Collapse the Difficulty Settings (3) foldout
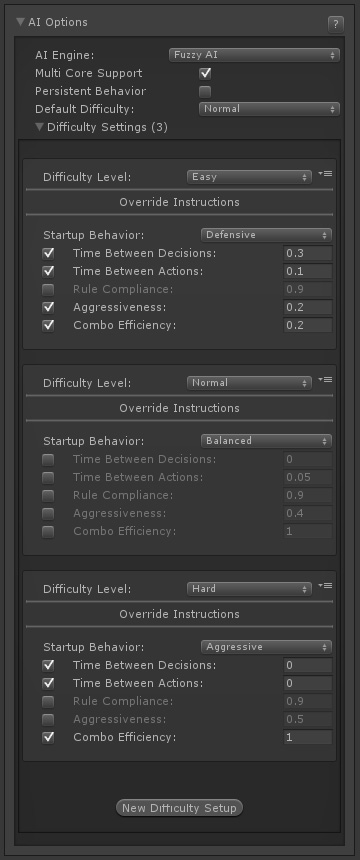Image resolution: width=360 pixels, height=860 pixels. [40, 127]
